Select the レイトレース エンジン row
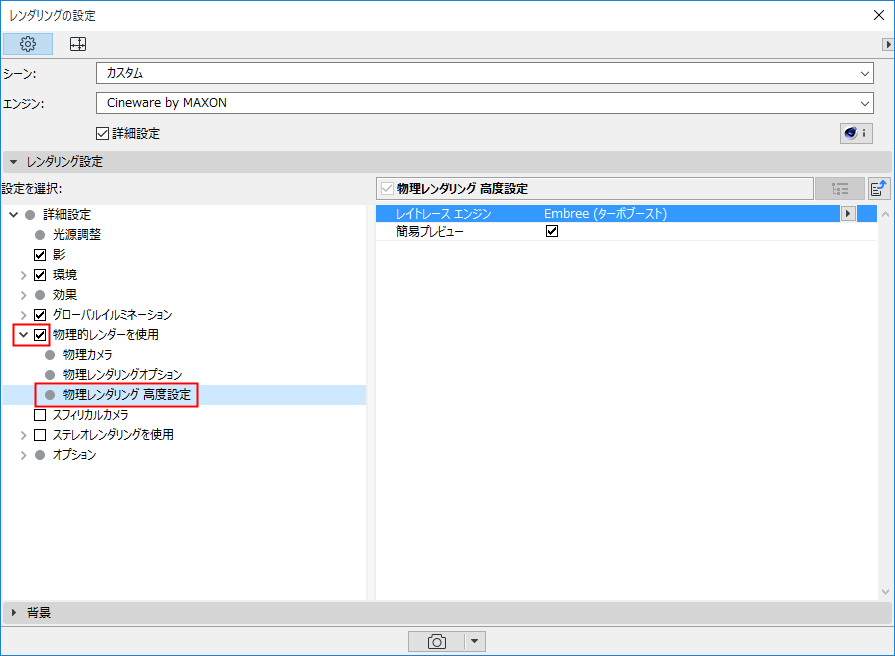The height and width of the screenshot is (656, 895). (x=626, y=214)
